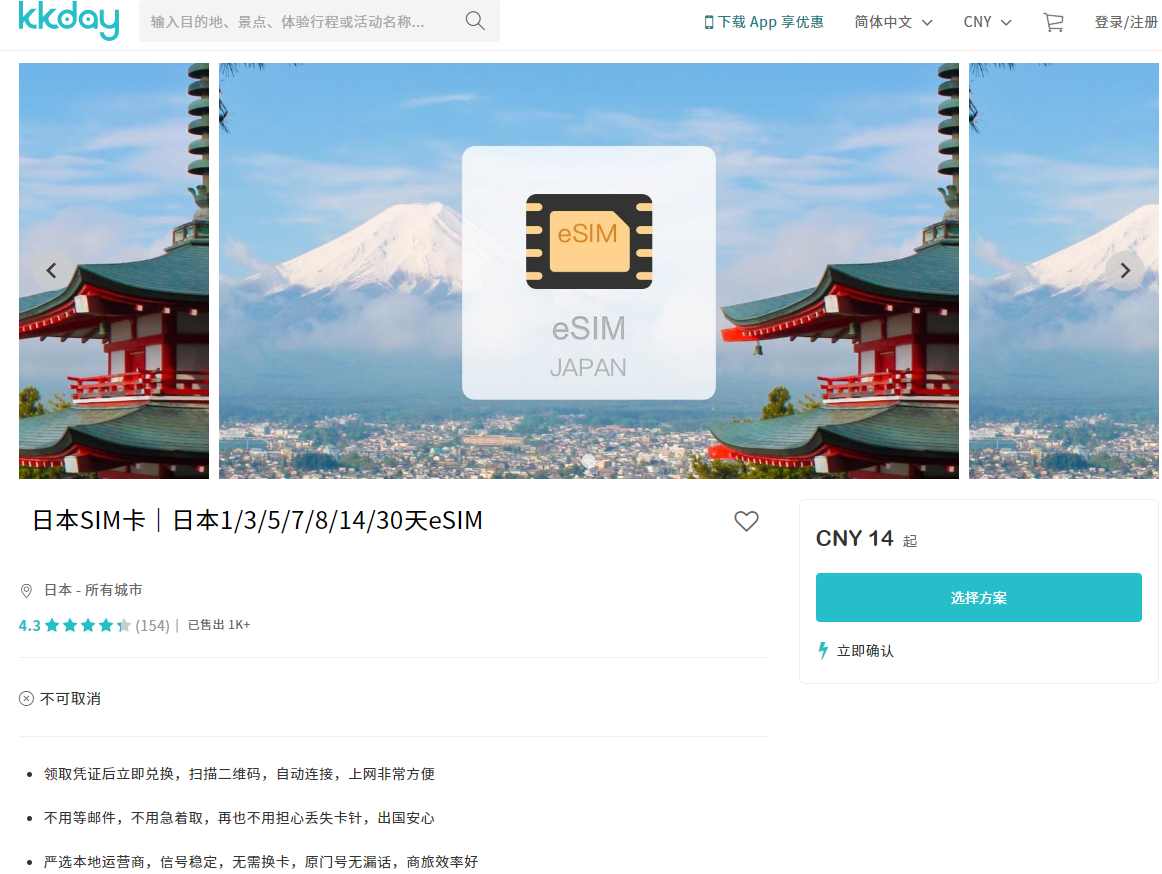Click the lightning icon beside 立即确认
Screen dimensions: 1162x874
click(822, 650)
